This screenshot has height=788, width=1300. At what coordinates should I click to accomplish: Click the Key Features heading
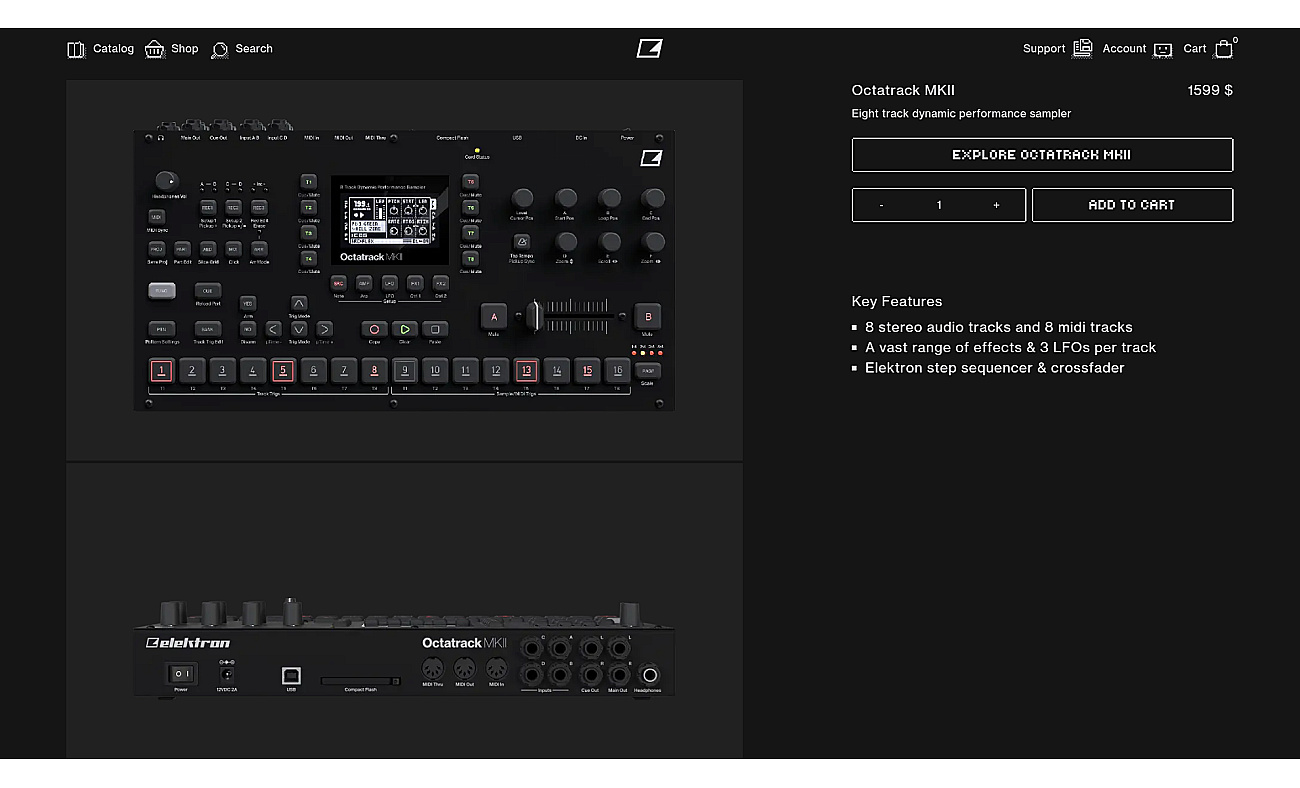click(897, 301)
